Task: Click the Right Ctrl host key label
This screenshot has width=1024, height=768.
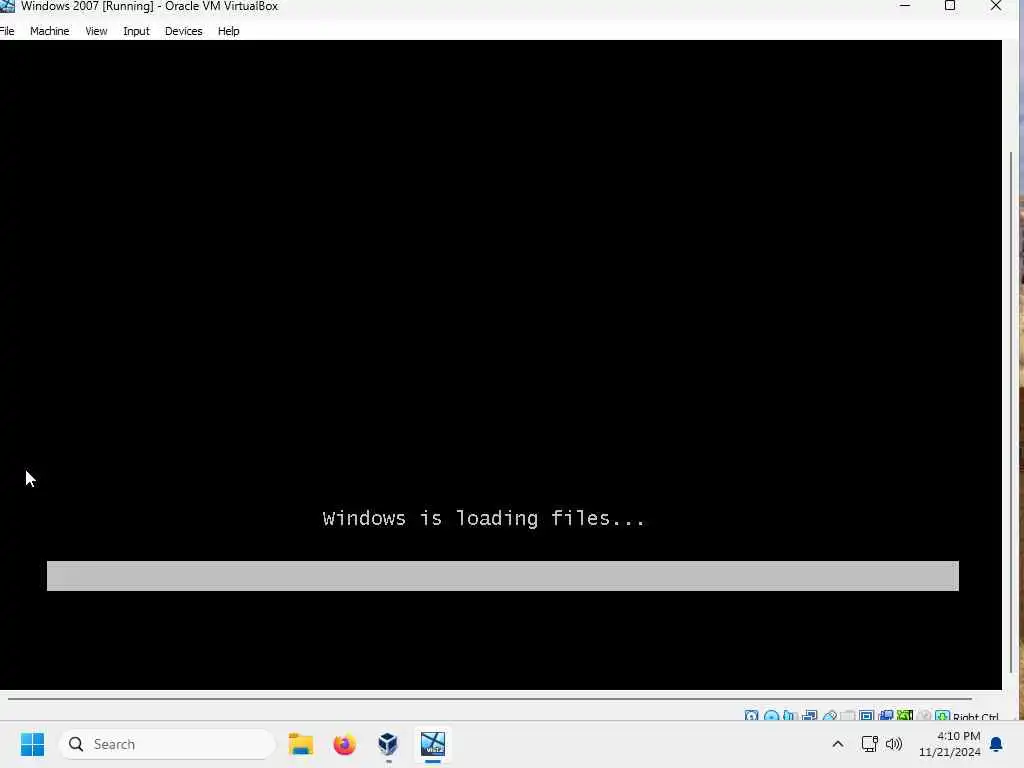Action: pos(976,716)
